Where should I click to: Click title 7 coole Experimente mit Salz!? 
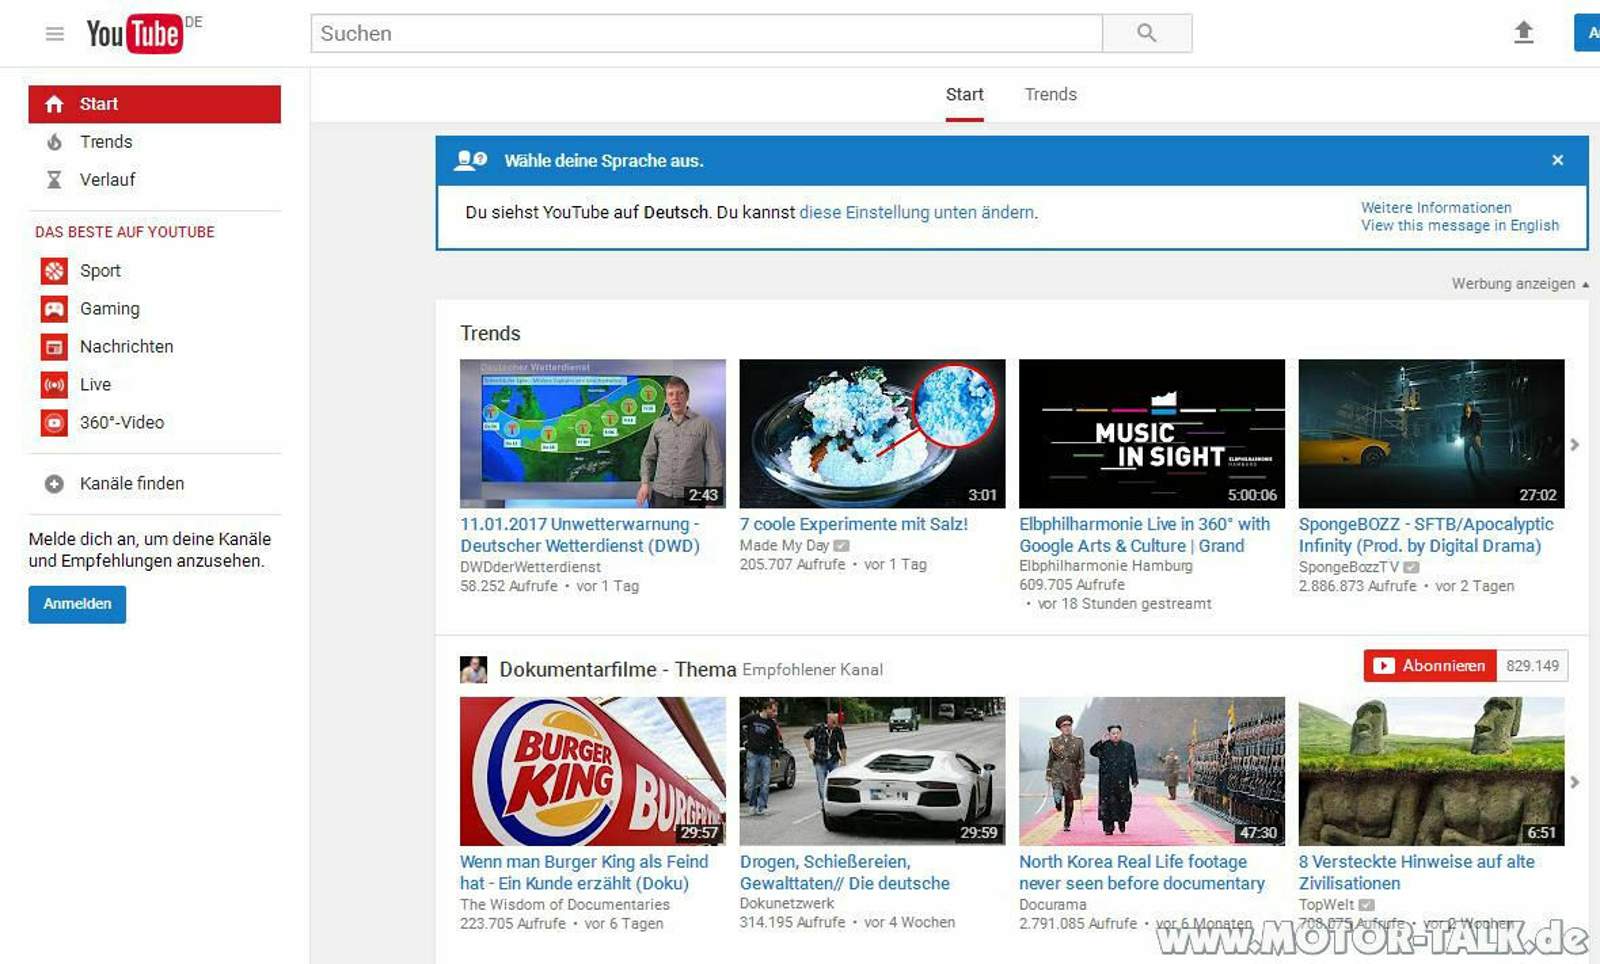pos(854,524)
